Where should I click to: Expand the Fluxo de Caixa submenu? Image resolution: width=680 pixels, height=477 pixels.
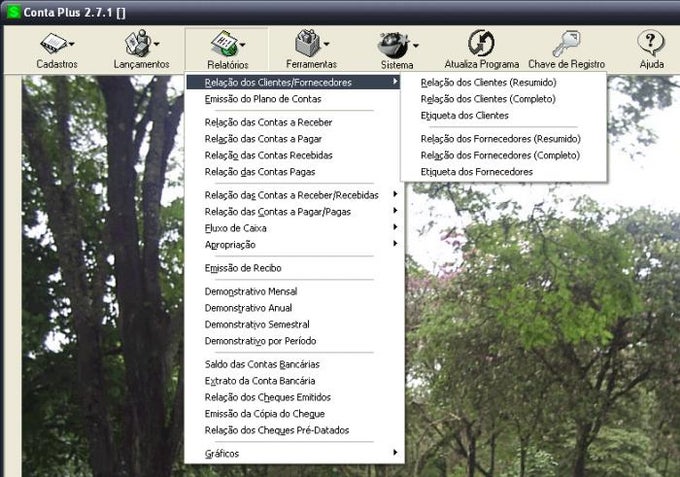[x=293, y=228]
